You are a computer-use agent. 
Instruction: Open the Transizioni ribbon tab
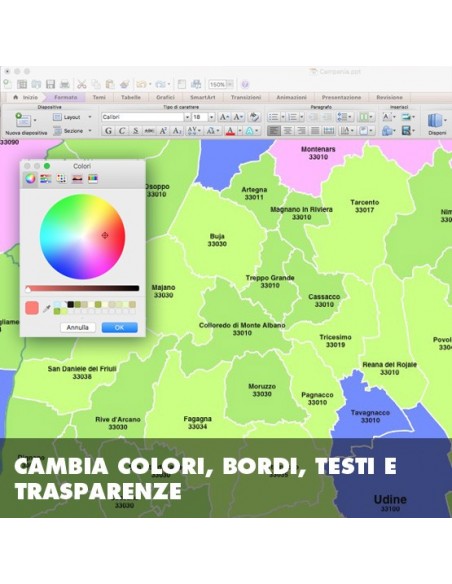click(x=246, y=97)
